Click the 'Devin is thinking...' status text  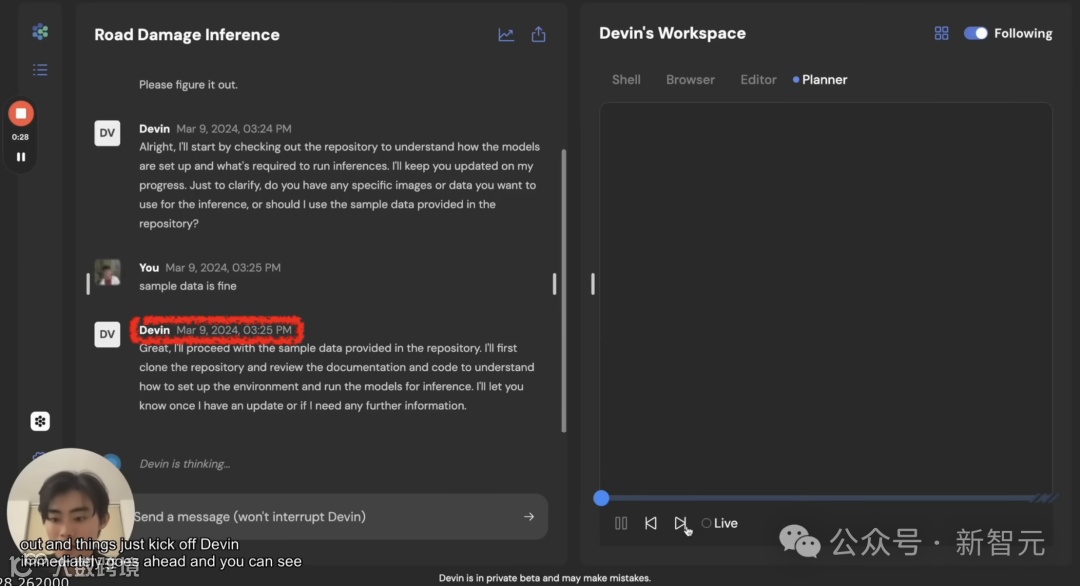[185, 464]
